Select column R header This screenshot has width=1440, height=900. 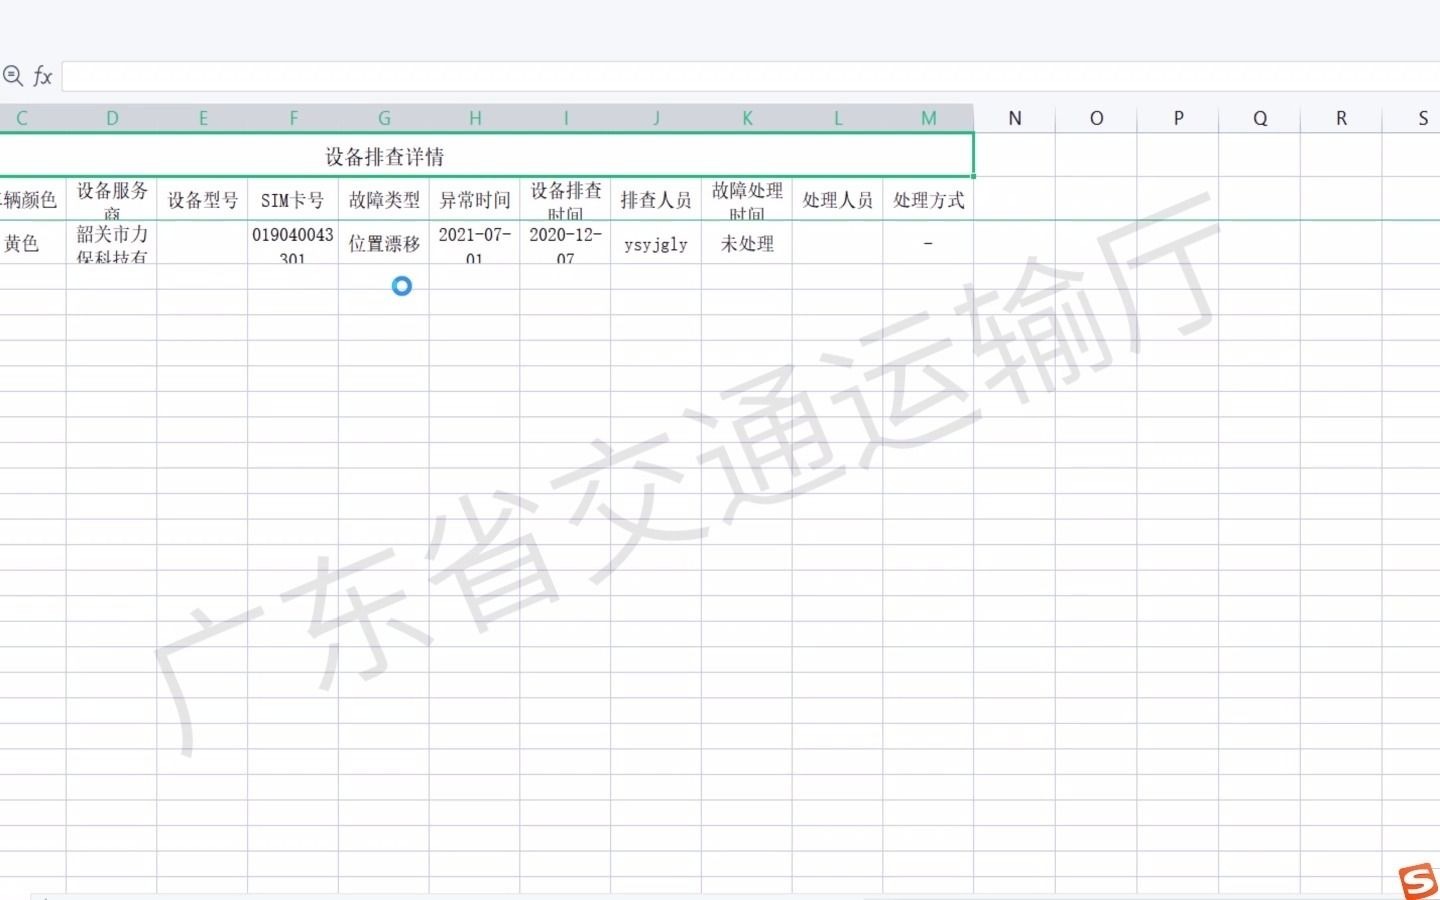coord(1341,118)
